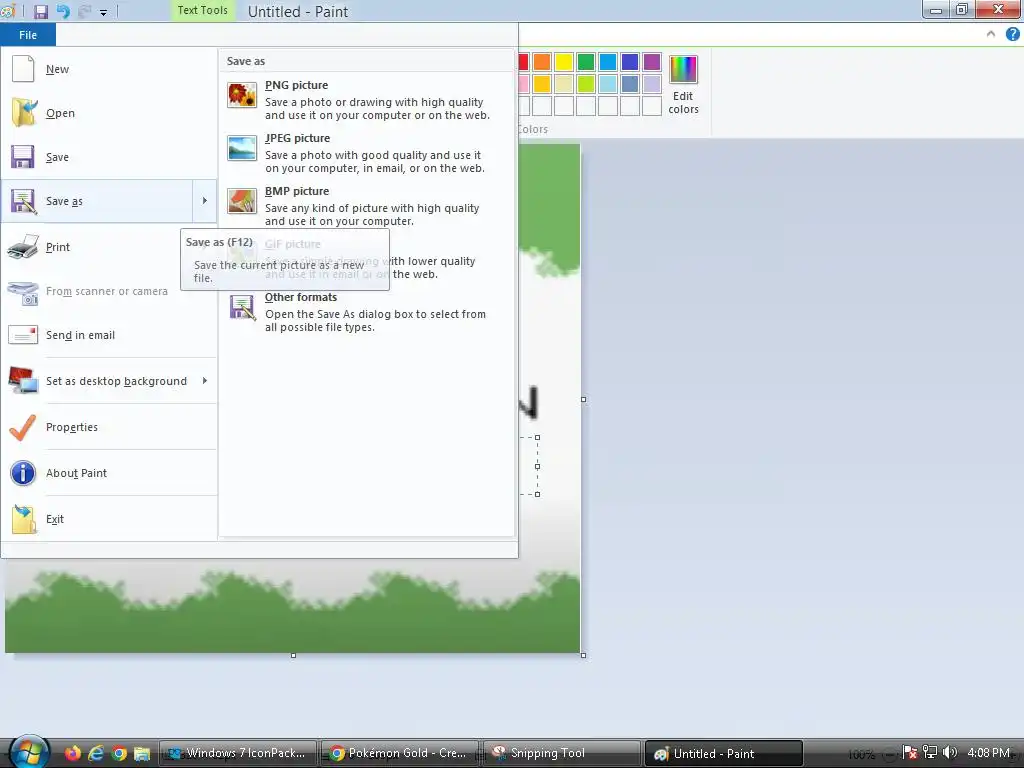
Task: Click the JPEG picture landscape icon
Action: point(242,148)
